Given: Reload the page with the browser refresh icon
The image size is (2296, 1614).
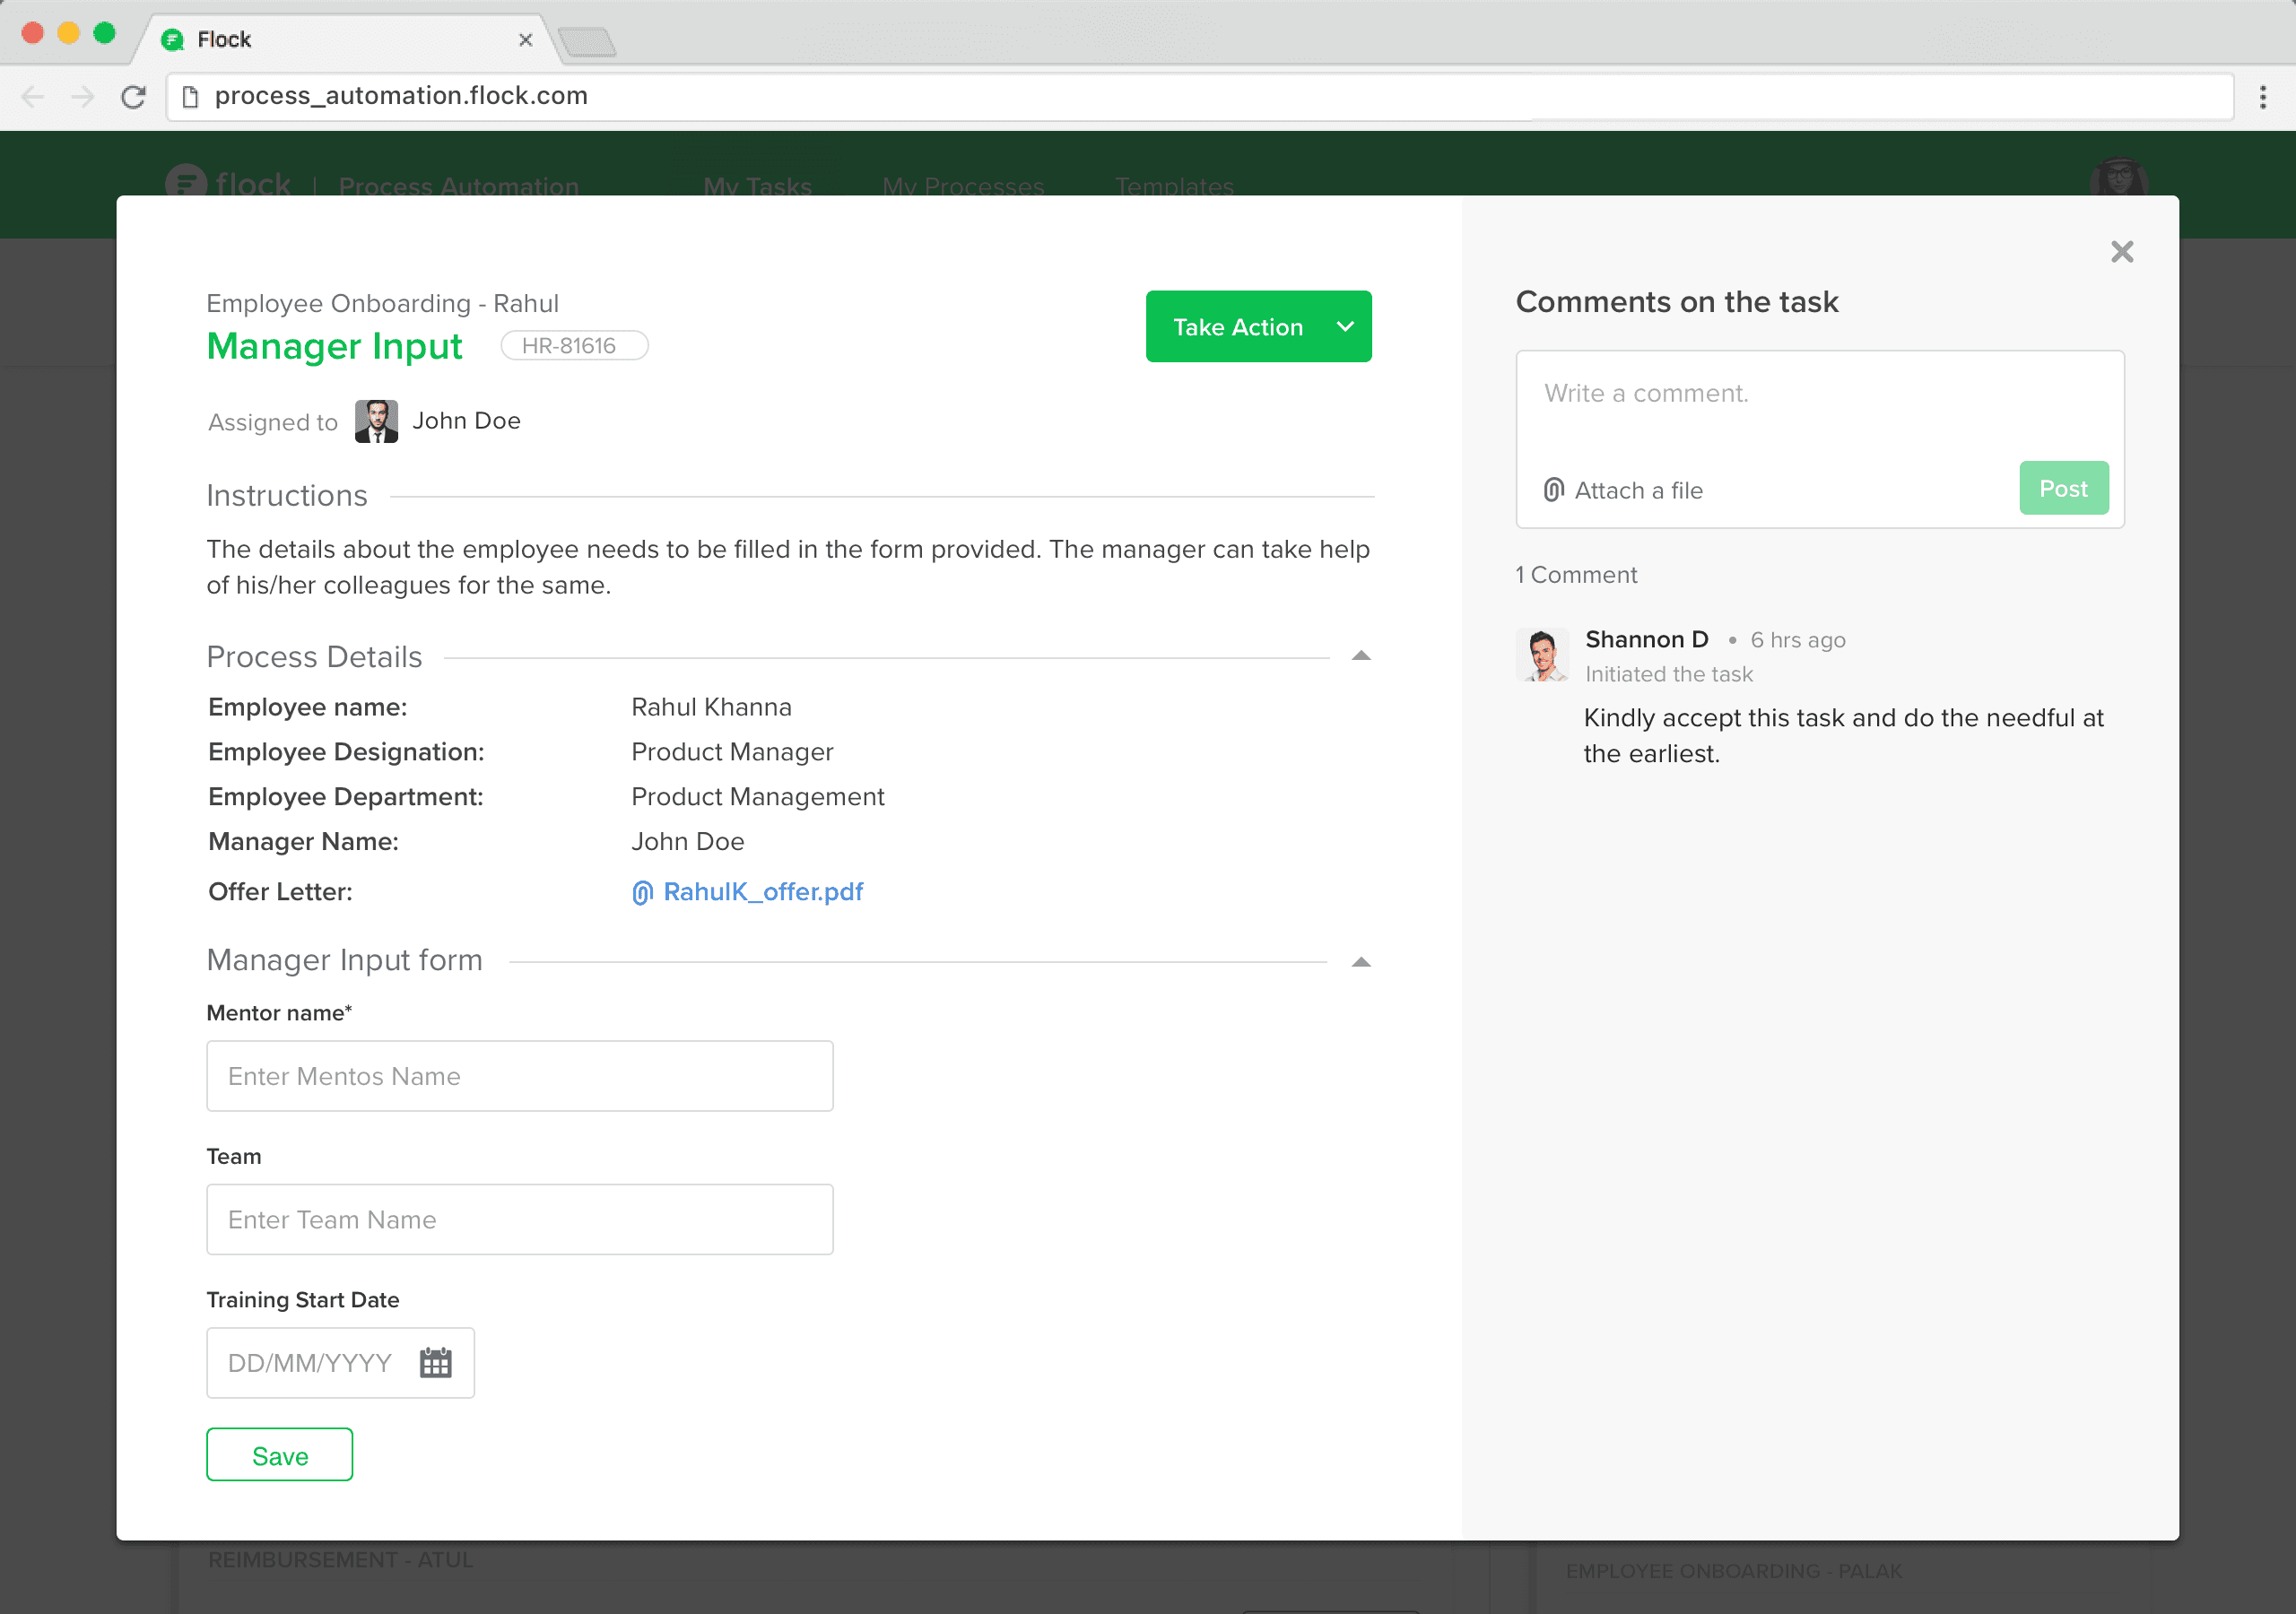Looking at the screenshot, I should pyautogui.click(x=133, y=97).
